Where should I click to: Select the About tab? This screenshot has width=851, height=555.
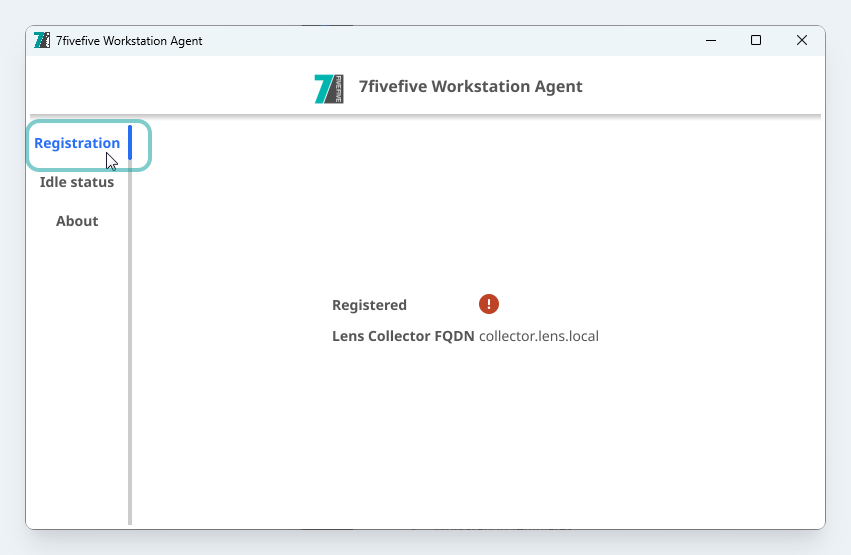77,221
